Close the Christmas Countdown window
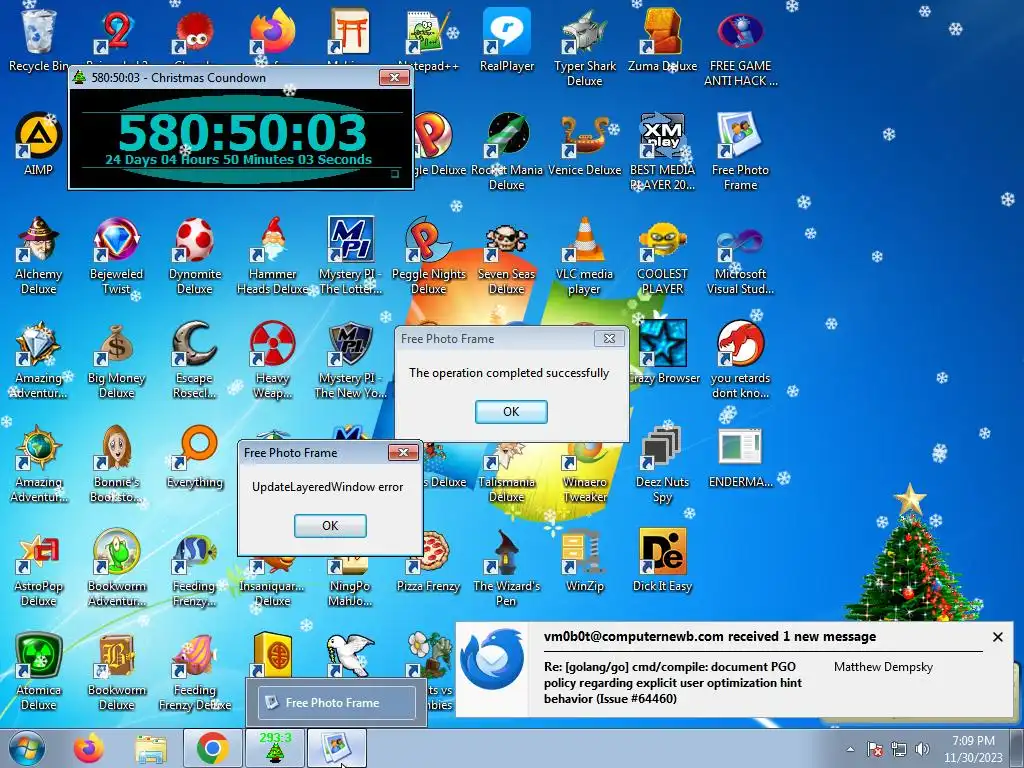The height and width of the screenshot is (768, 1024). (394, 78)
